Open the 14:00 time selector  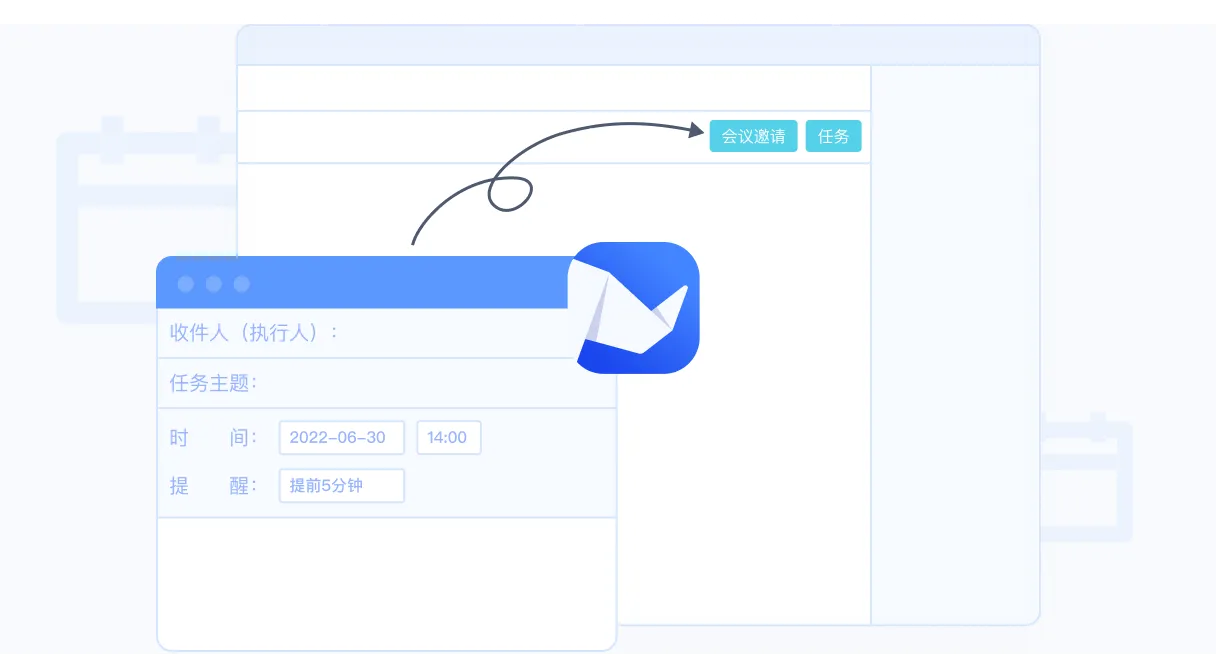coord(448,438)
